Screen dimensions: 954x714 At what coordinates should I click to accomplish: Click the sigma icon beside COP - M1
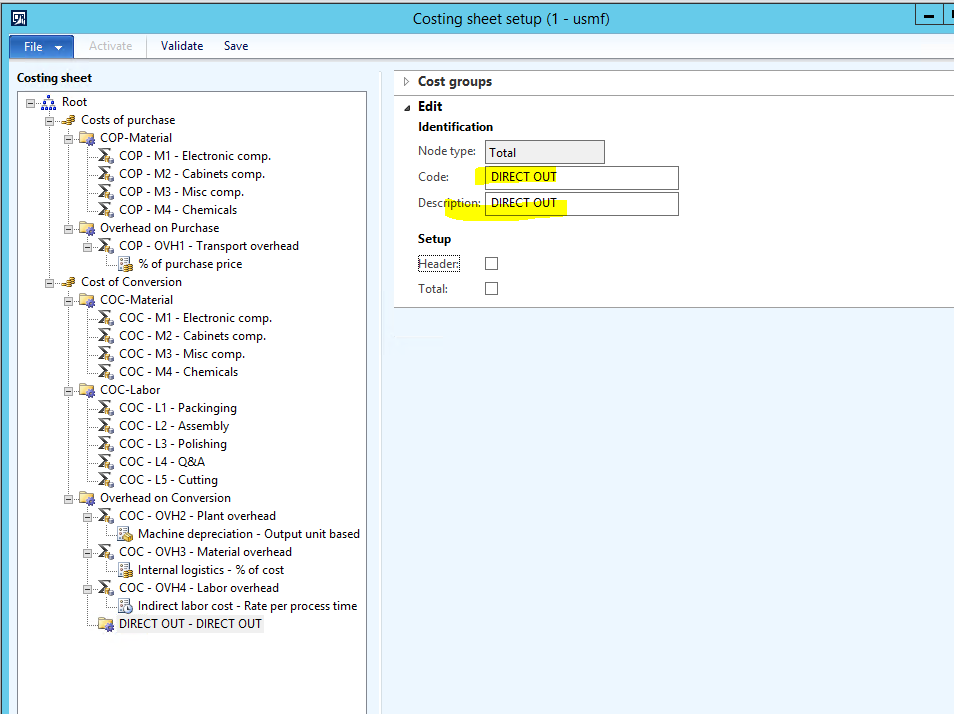click(106, 156)
